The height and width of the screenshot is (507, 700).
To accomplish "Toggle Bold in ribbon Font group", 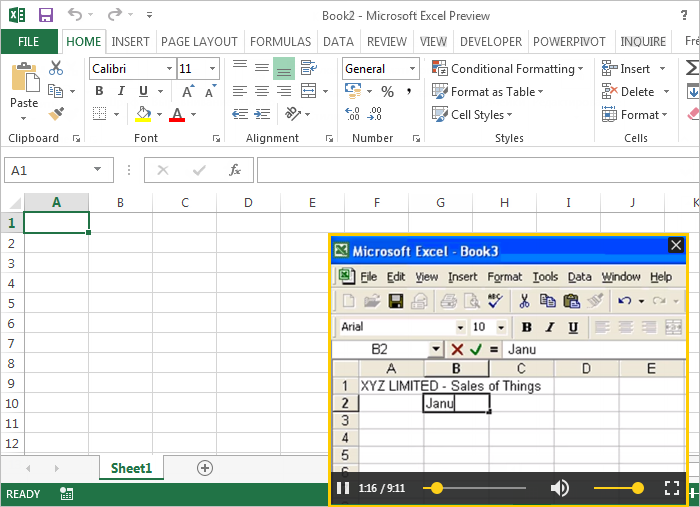I will click(99, 91).
